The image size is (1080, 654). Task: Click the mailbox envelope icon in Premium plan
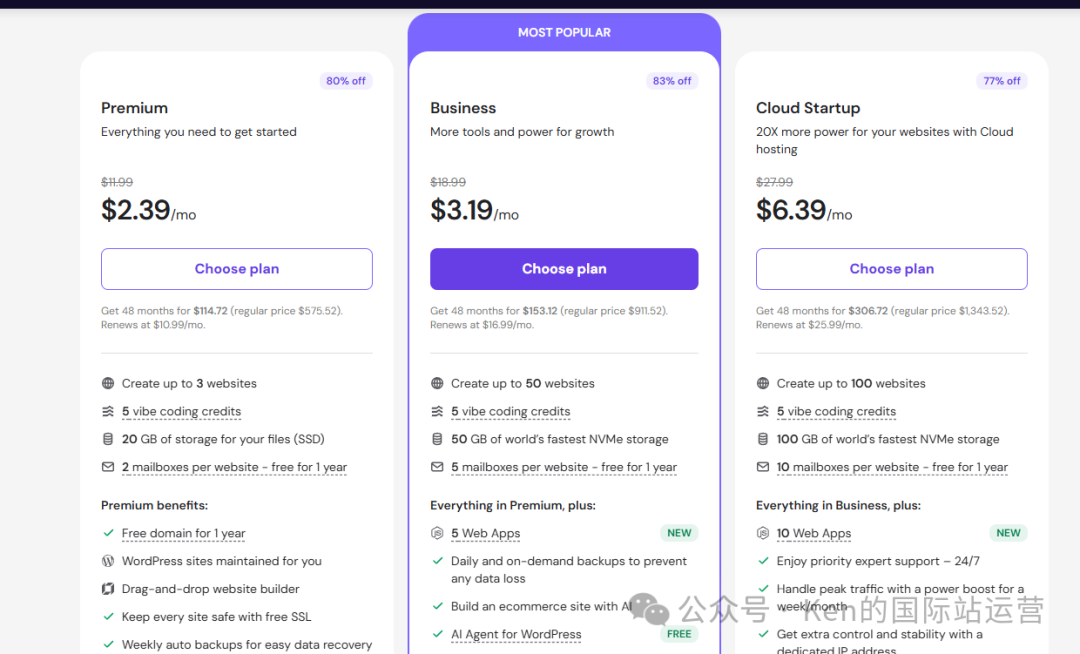(108, 467)
